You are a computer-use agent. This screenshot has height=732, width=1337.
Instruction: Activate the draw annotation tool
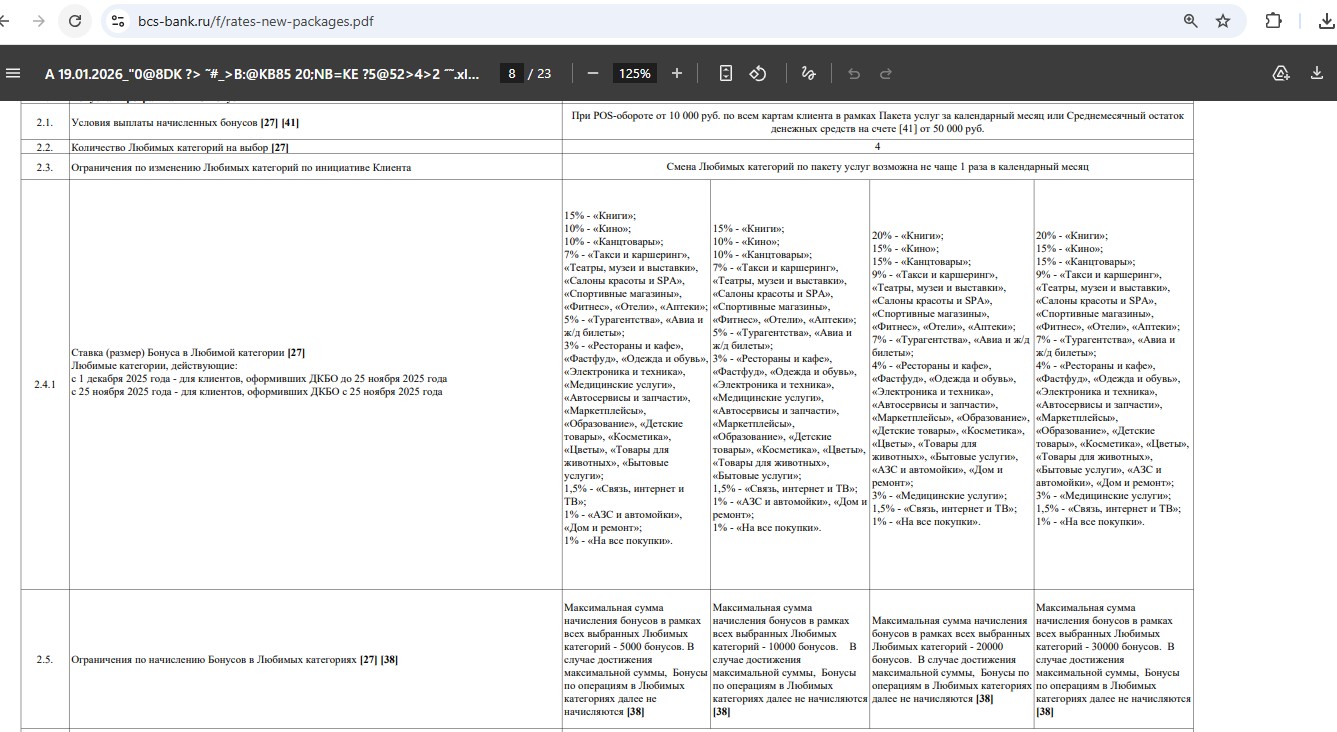pyautogui.click(x=808, y=73)
